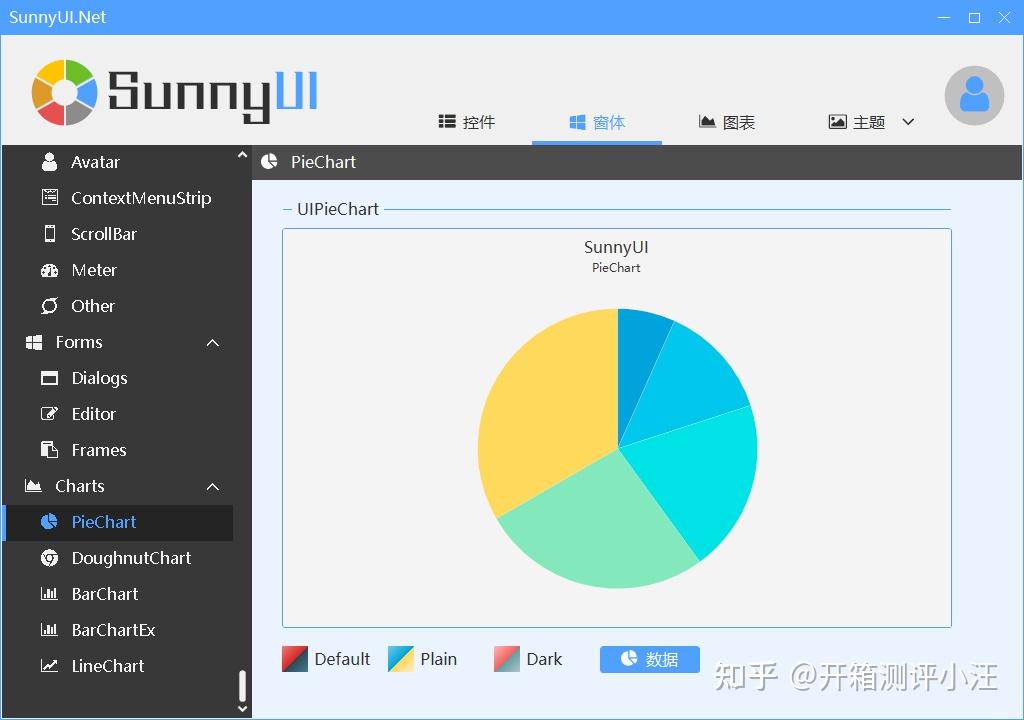Click the sidebar scroll up arrow

(x=242, y=155)
